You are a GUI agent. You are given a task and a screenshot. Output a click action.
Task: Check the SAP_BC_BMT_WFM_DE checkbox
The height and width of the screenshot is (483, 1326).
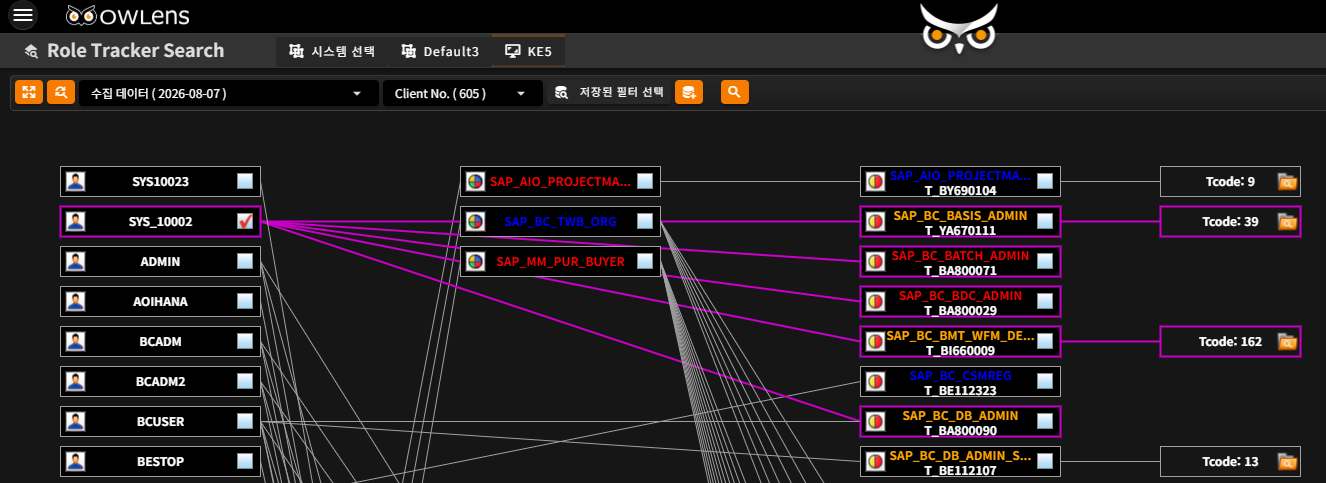coord(1045,341)
